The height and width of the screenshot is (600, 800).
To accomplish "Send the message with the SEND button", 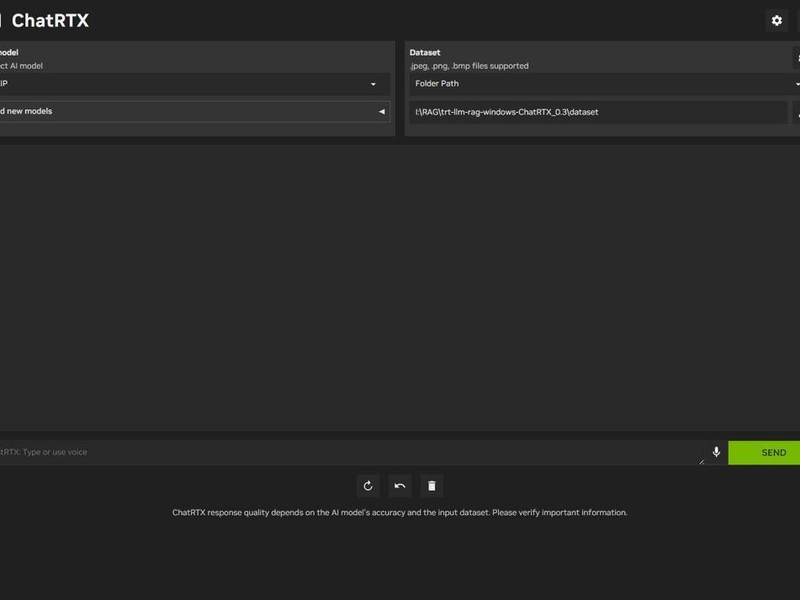I will point(764,453).
